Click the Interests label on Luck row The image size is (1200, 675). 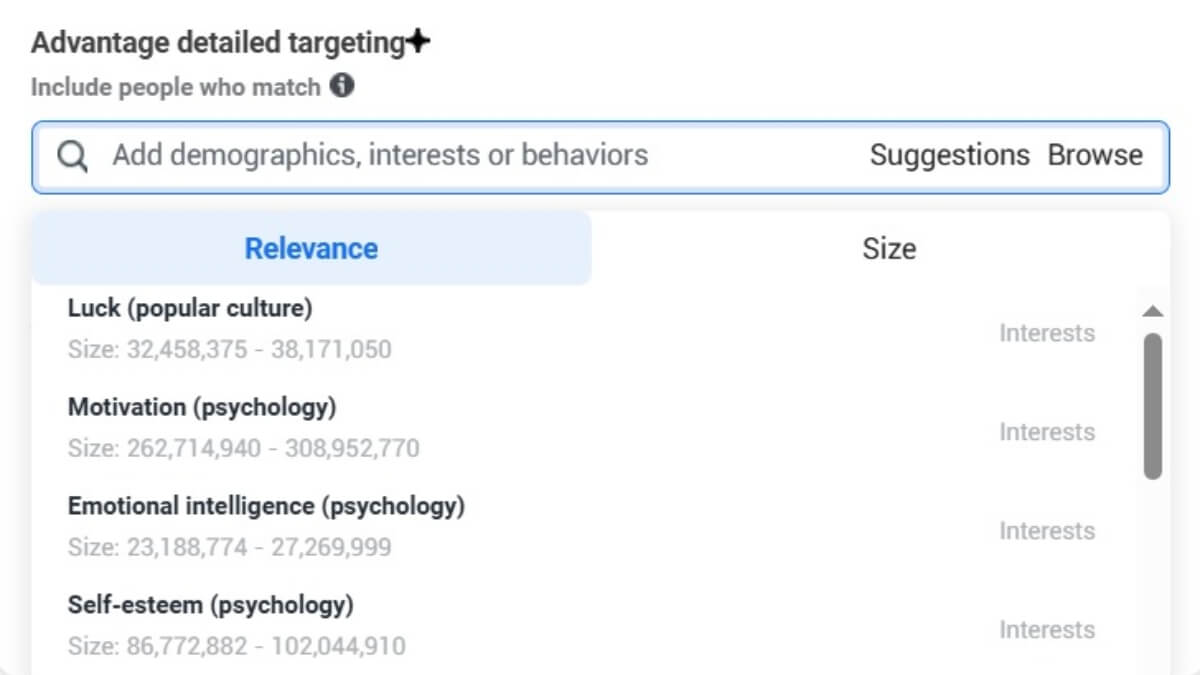pos(1047,333)
